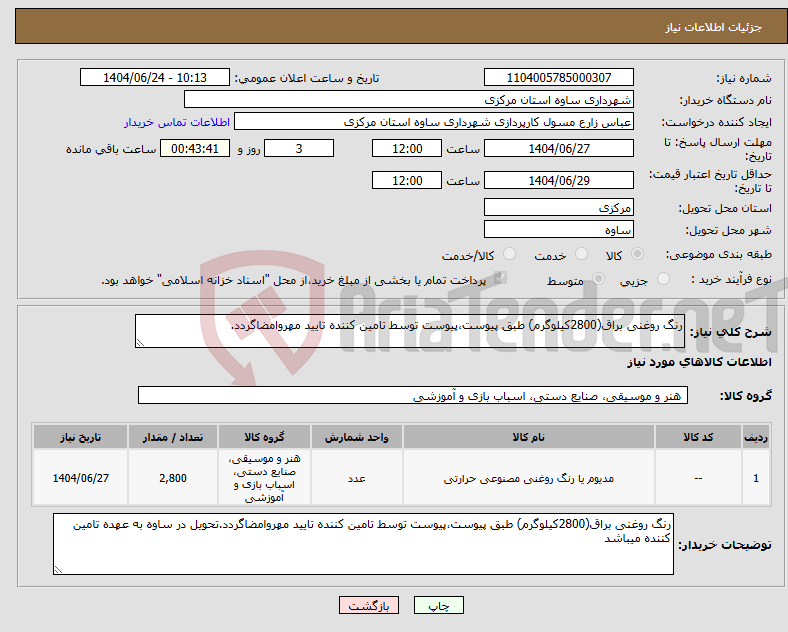
Task: Click the شماره نیاز number field
Action: click(558, 77)
